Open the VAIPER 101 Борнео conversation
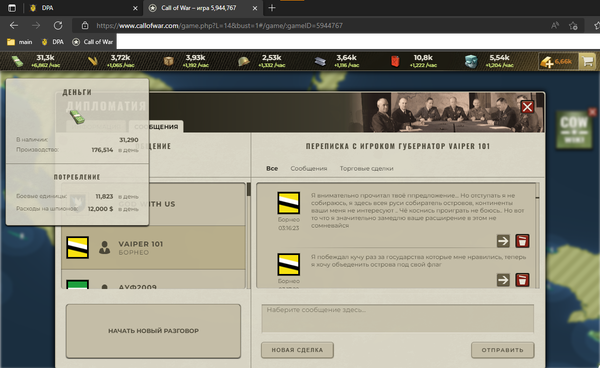Screen dimensions: 600x368 (153, 248)
